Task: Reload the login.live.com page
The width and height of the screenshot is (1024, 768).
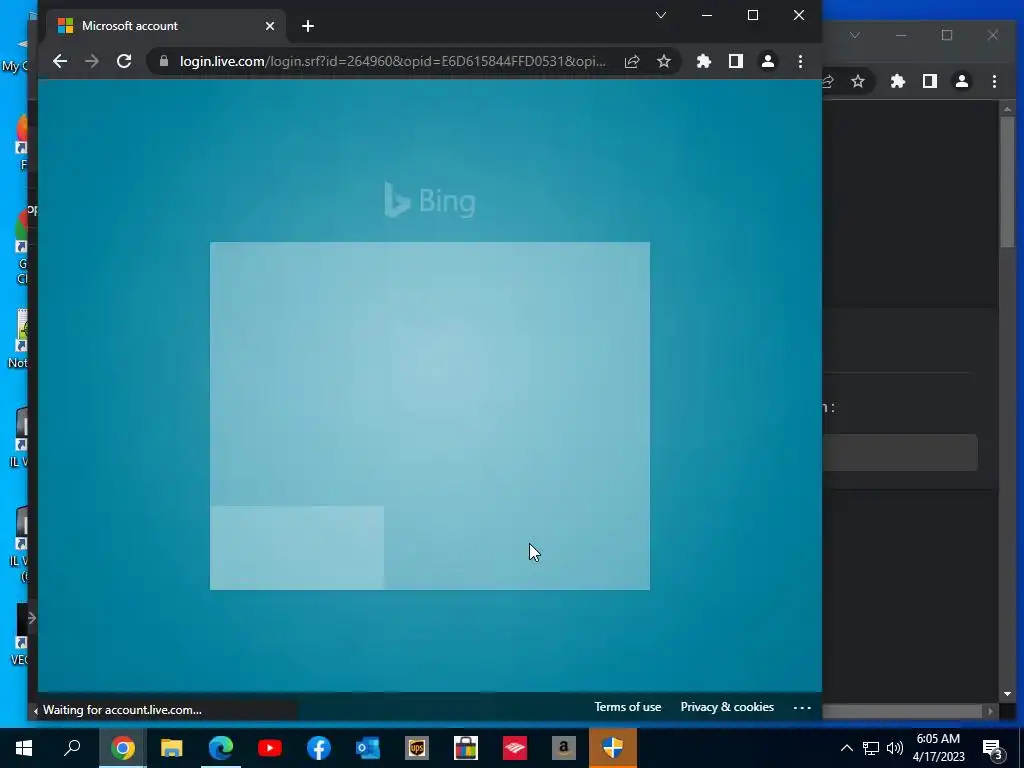Action: (x=124, y=61)
